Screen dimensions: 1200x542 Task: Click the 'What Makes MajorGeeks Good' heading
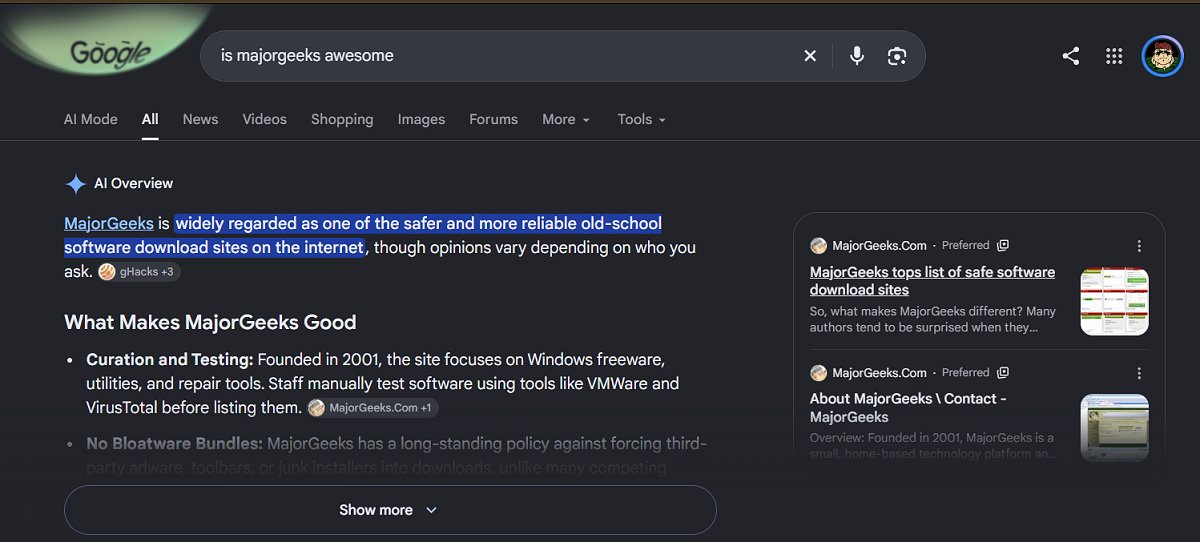click(210, 322)
